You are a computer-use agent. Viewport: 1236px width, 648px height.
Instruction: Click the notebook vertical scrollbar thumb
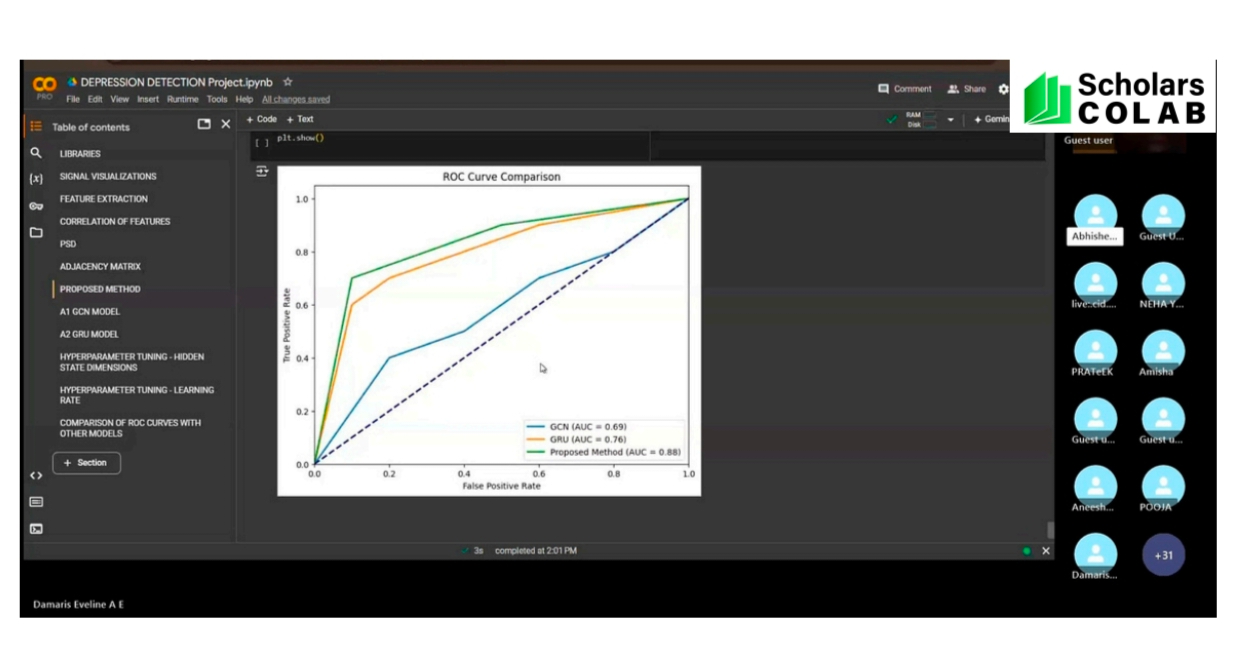click(x=1049, y=530)
